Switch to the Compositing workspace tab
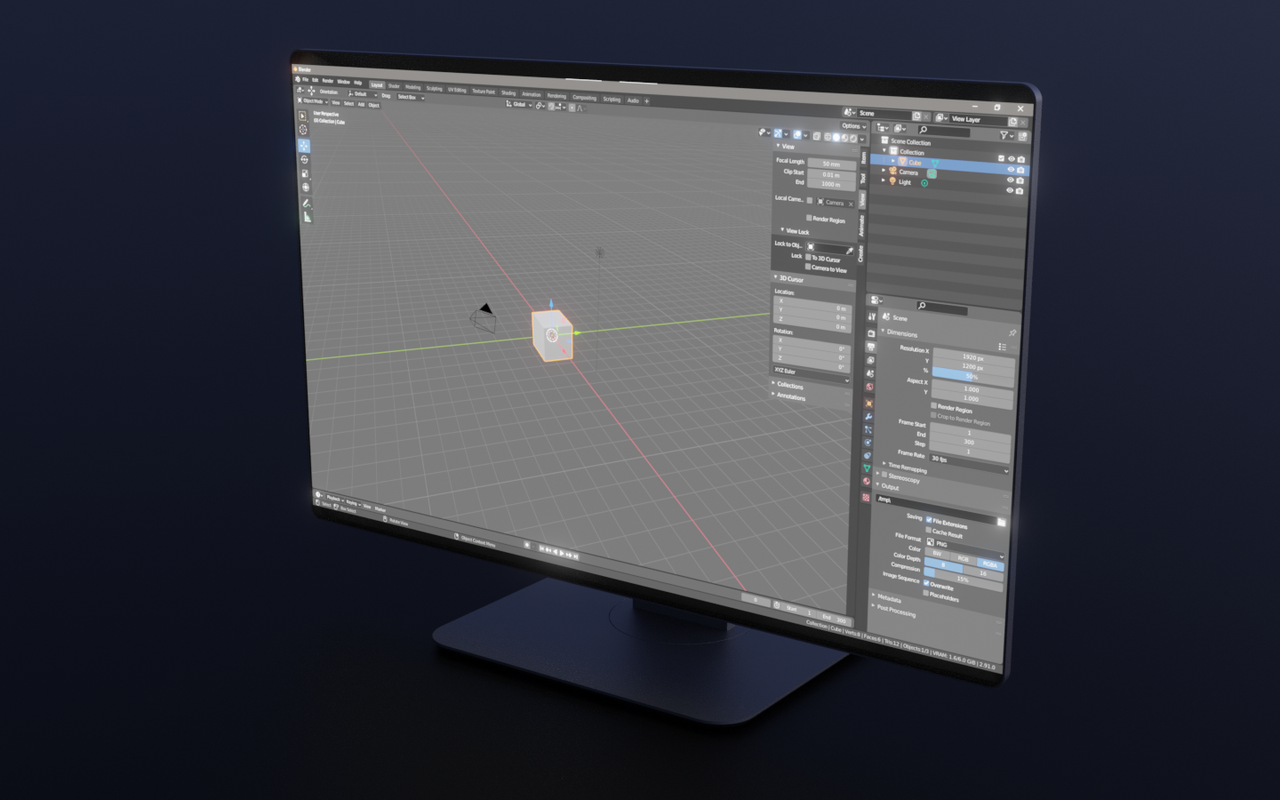1280x800 pixels. (x=584, y=98)
